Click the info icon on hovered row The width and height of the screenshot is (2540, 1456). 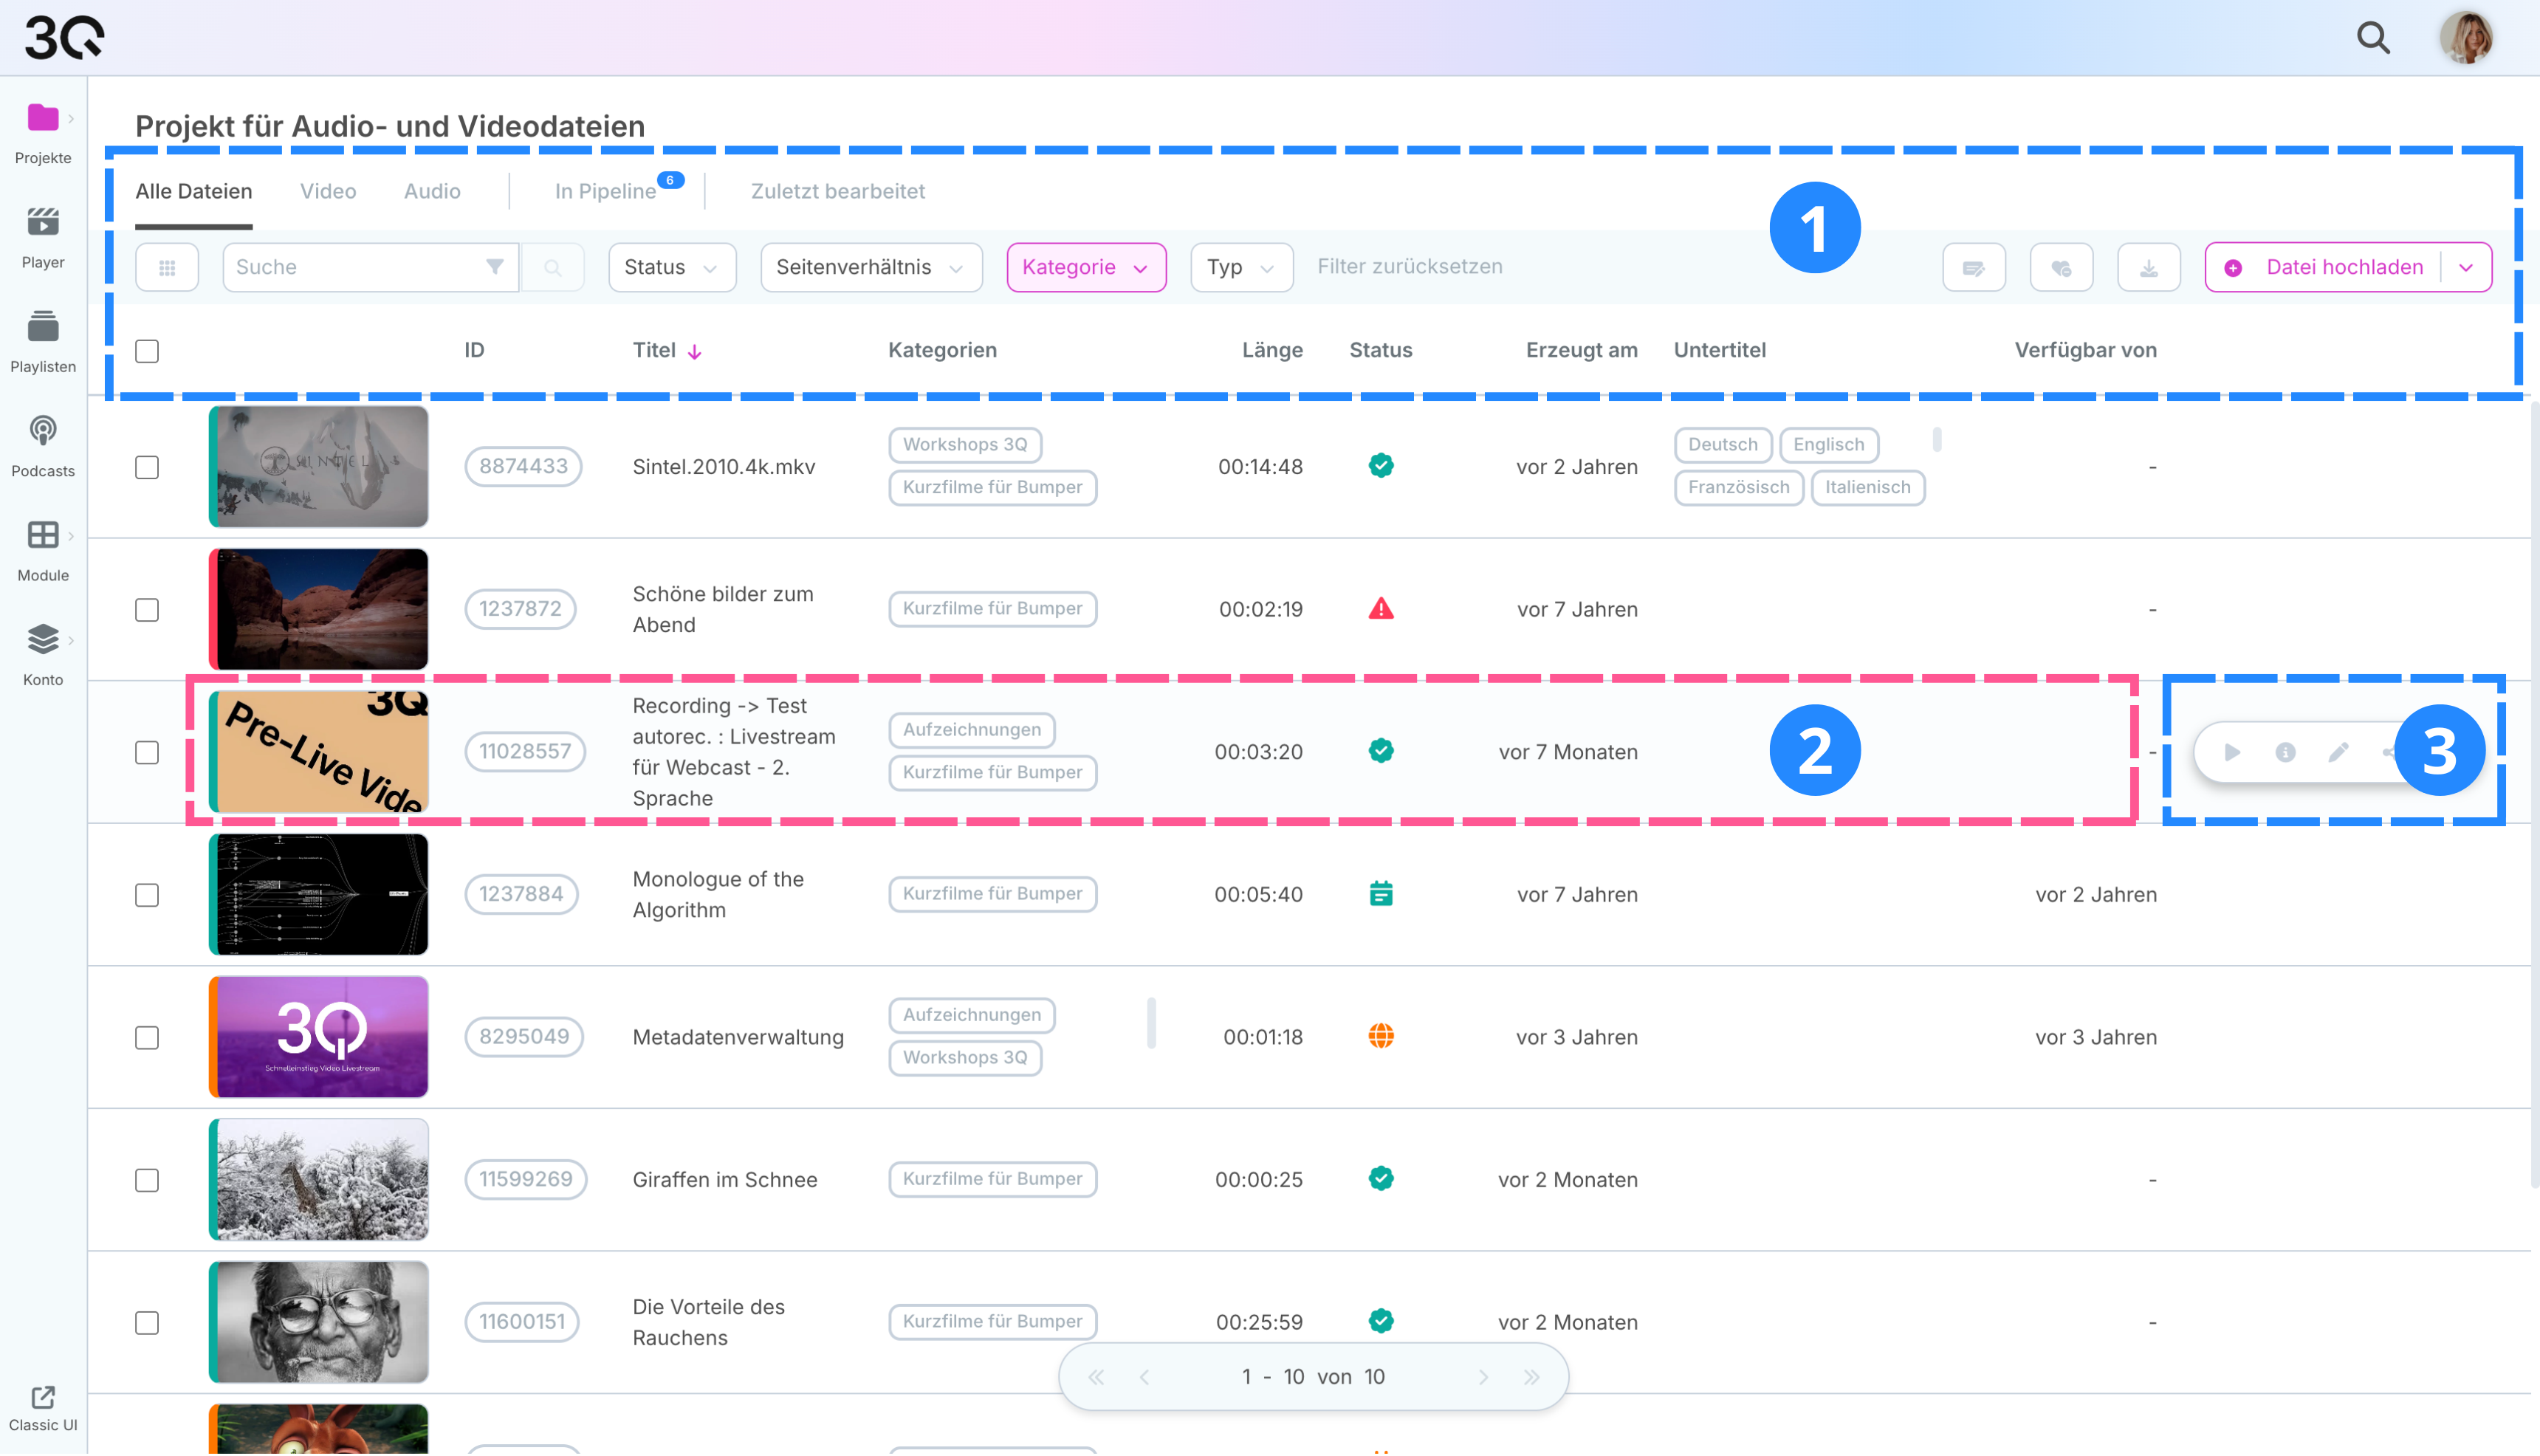(2285, 752)
